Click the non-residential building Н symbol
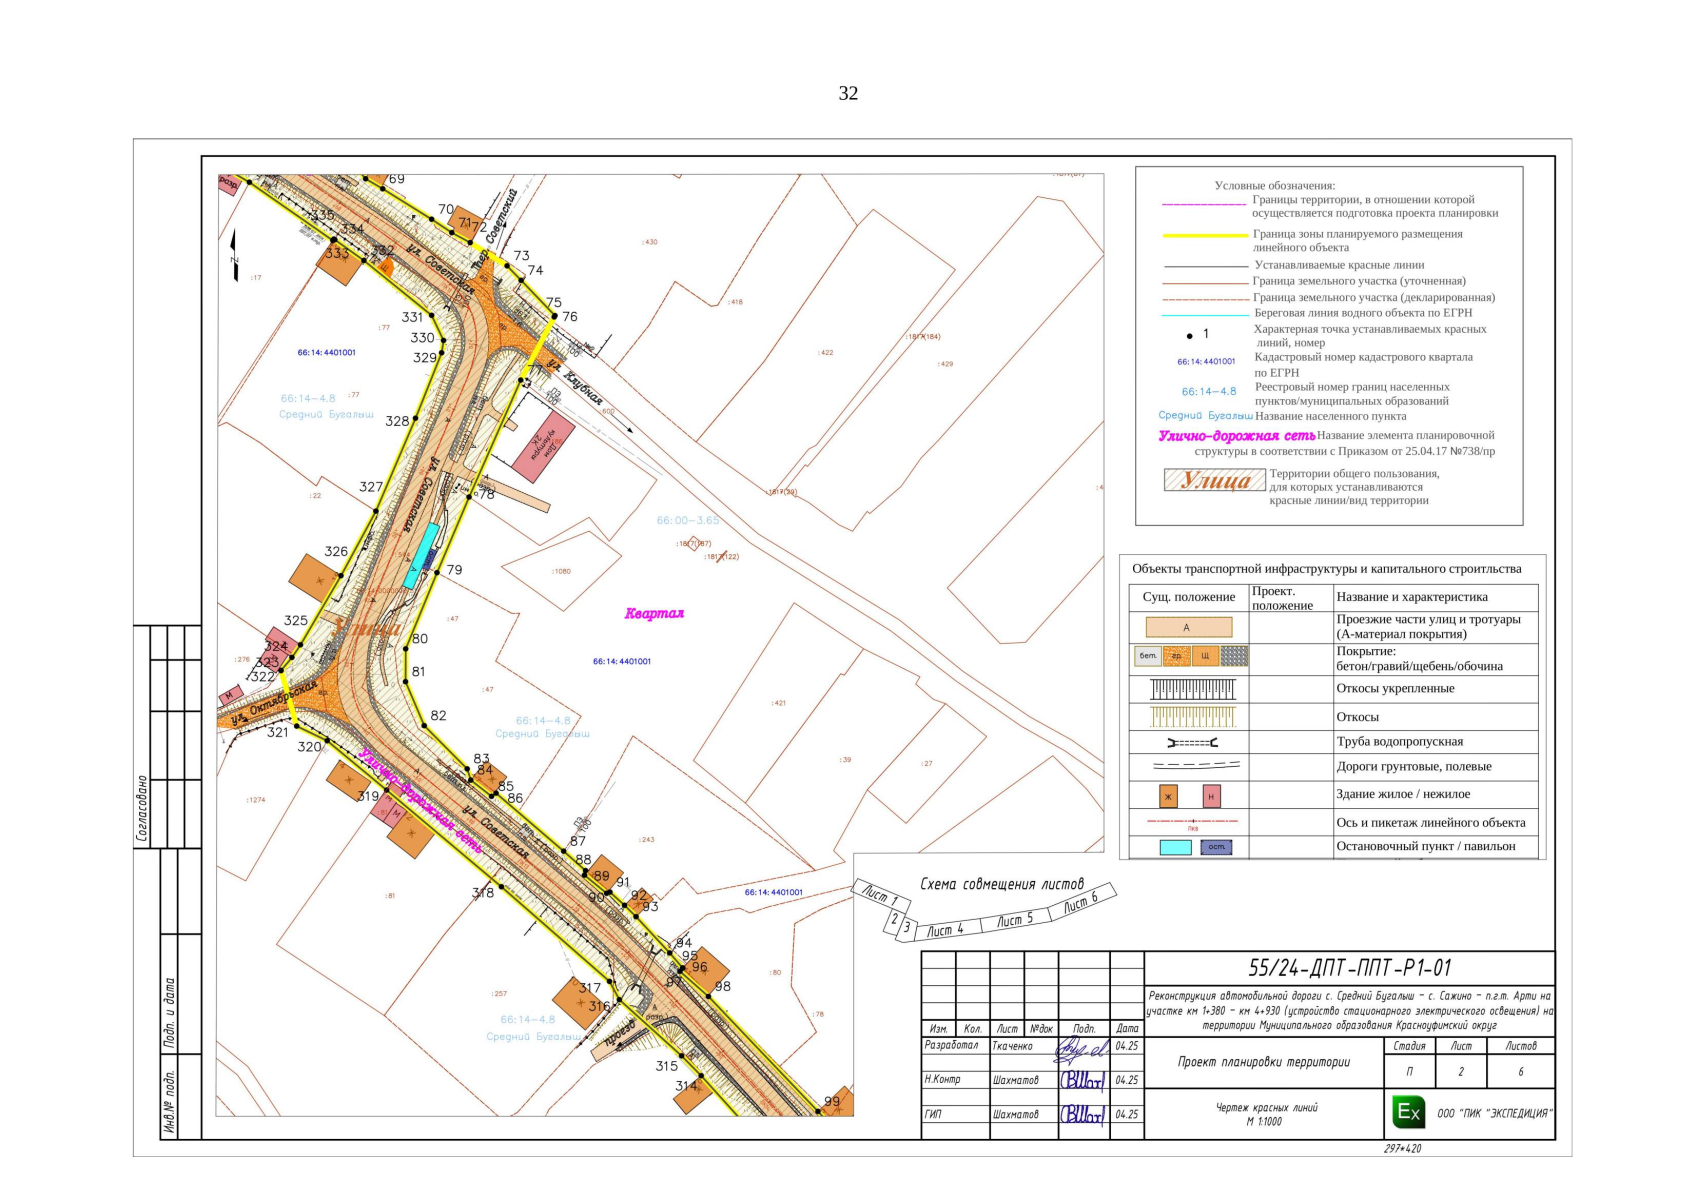 pyautogui.click(x=1211, y=796)
